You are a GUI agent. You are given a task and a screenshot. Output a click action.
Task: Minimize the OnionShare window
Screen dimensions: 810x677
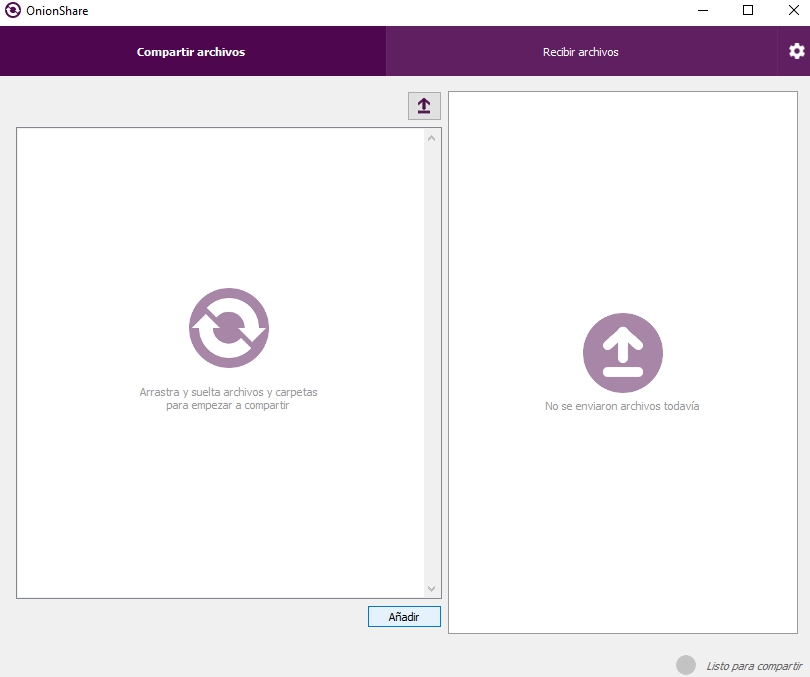coord(701,11)
